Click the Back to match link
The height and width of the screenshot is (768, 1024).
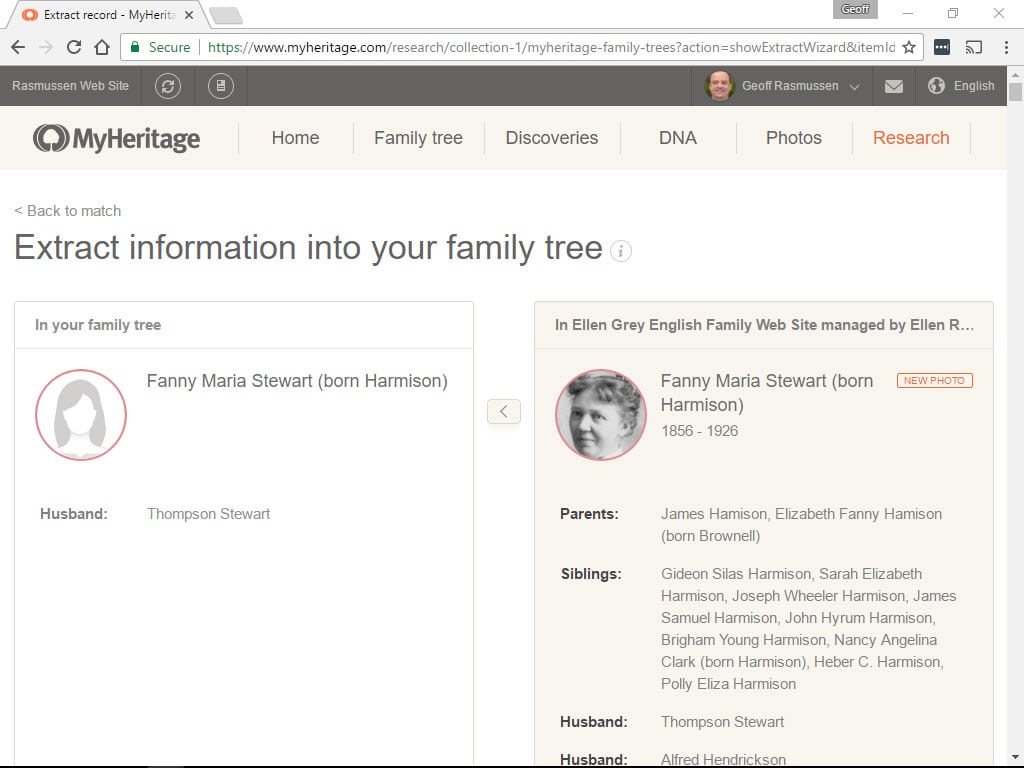(x=67, y=211)
